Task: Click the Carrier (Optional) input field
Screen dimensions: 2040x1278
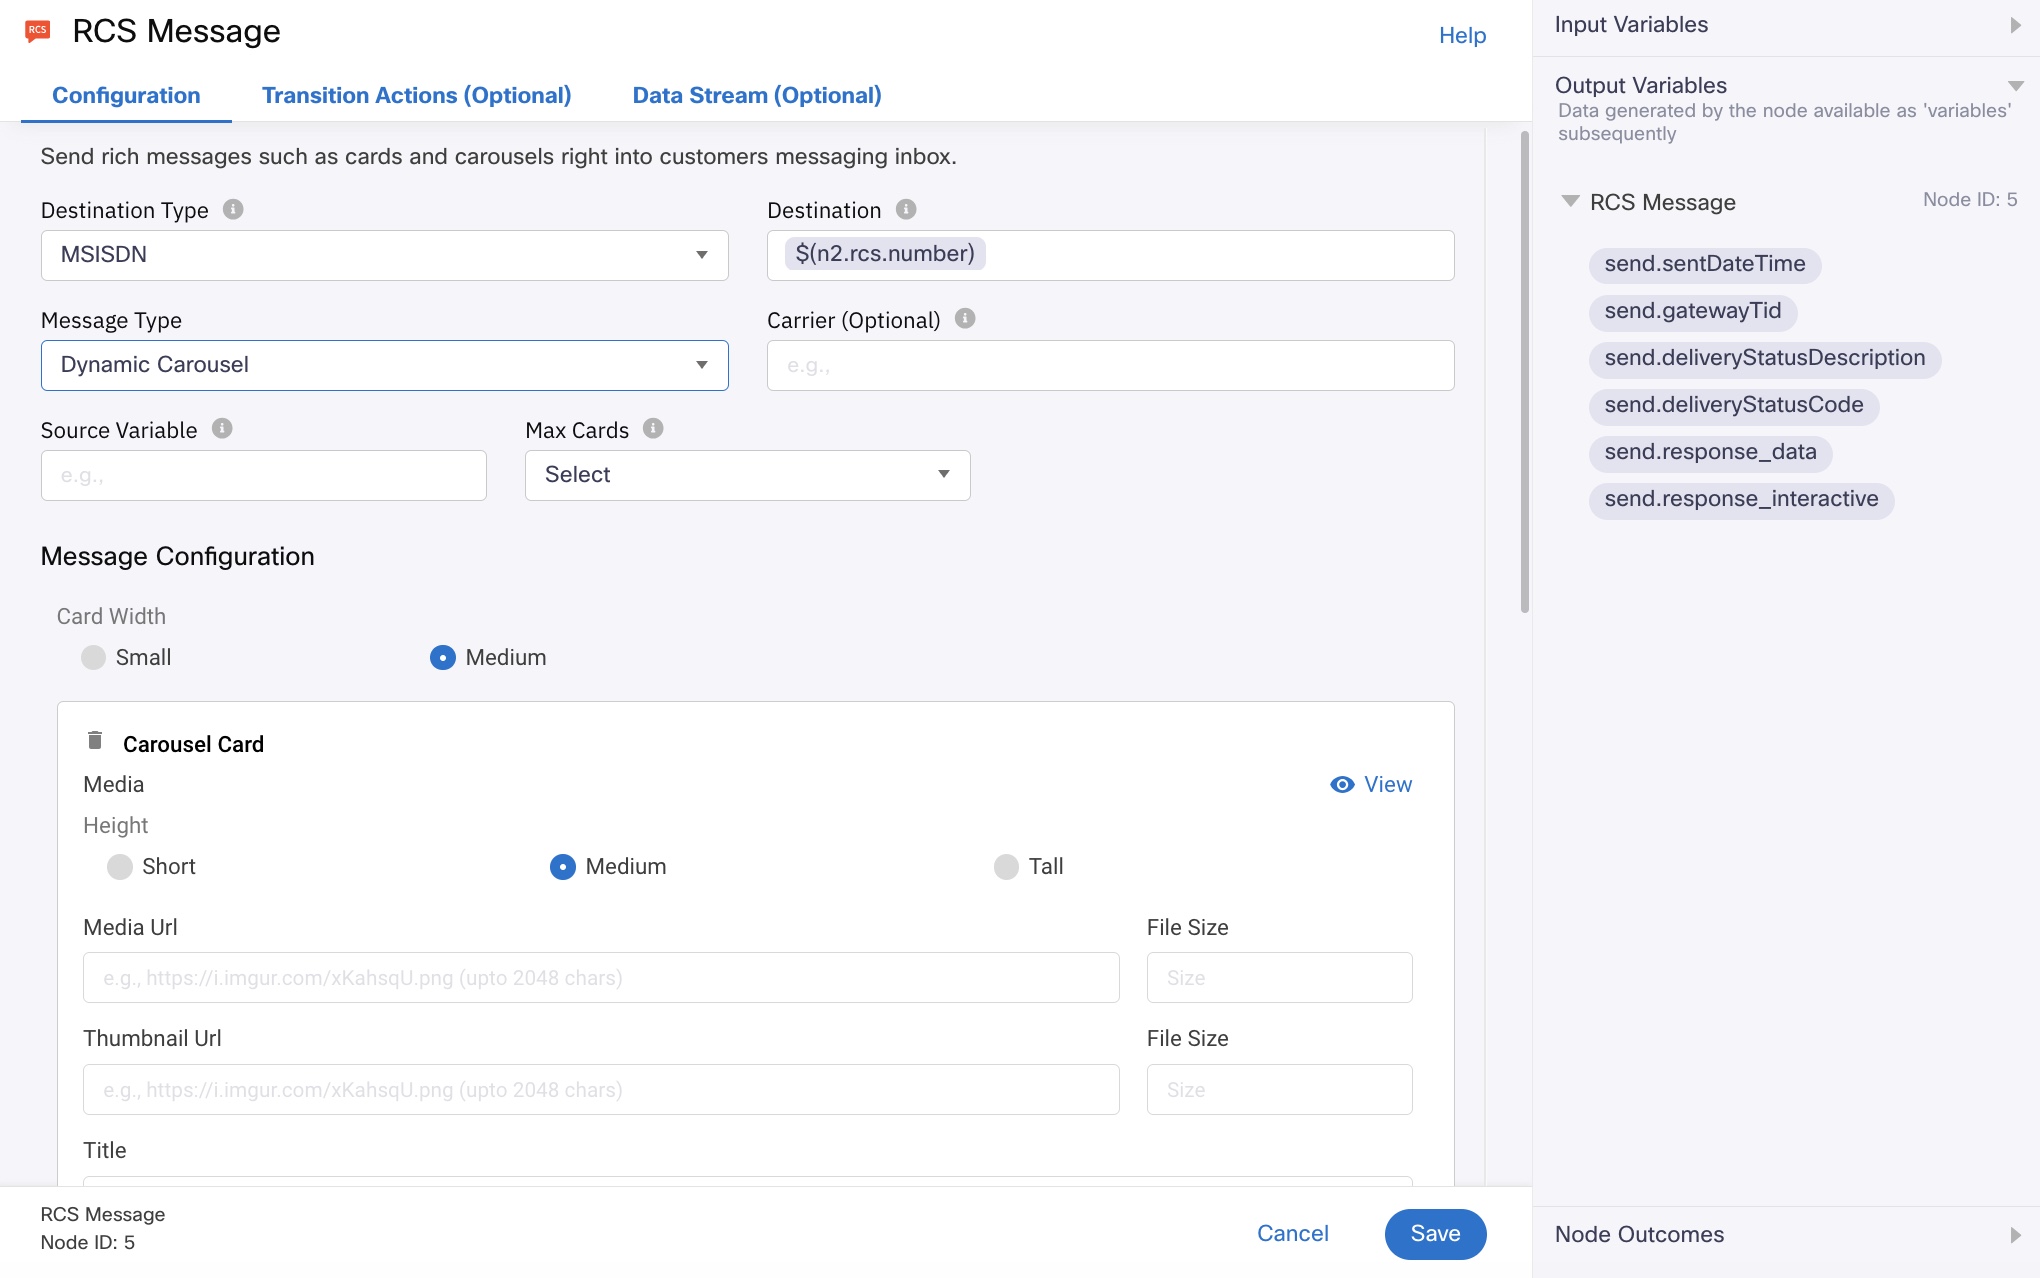Action: (x=1110, y=365)
